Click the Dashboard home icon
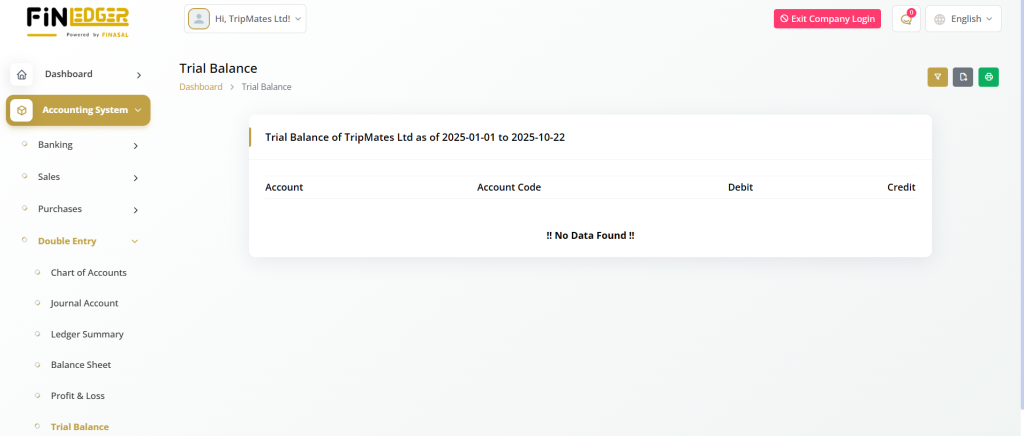This screenshot has height=436, width=1024. point(22,74)
